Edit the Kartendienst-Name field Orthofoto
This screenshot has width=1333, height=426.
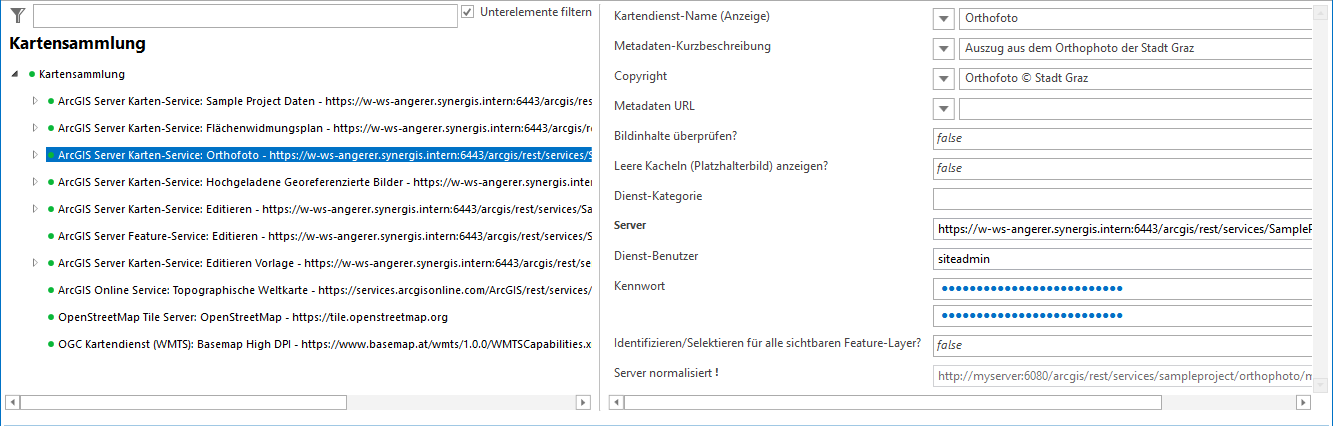pyautogui.click(x=1135, y=19)
